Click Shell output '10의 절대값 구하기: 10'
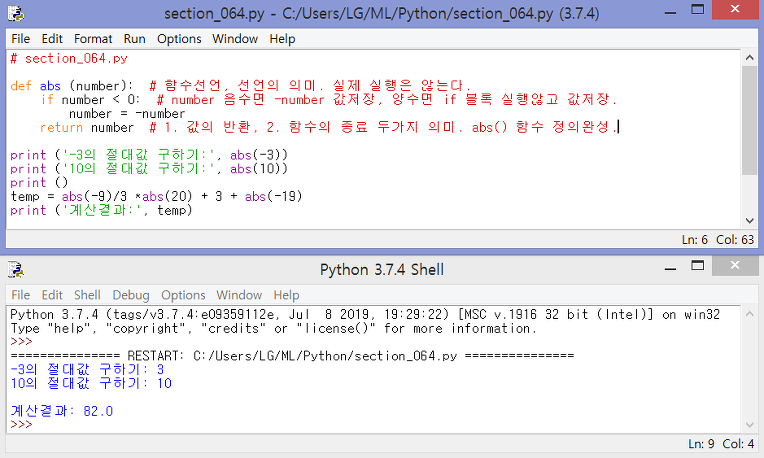764x458 pixels. pyautogui.click(x=91, y=383)
